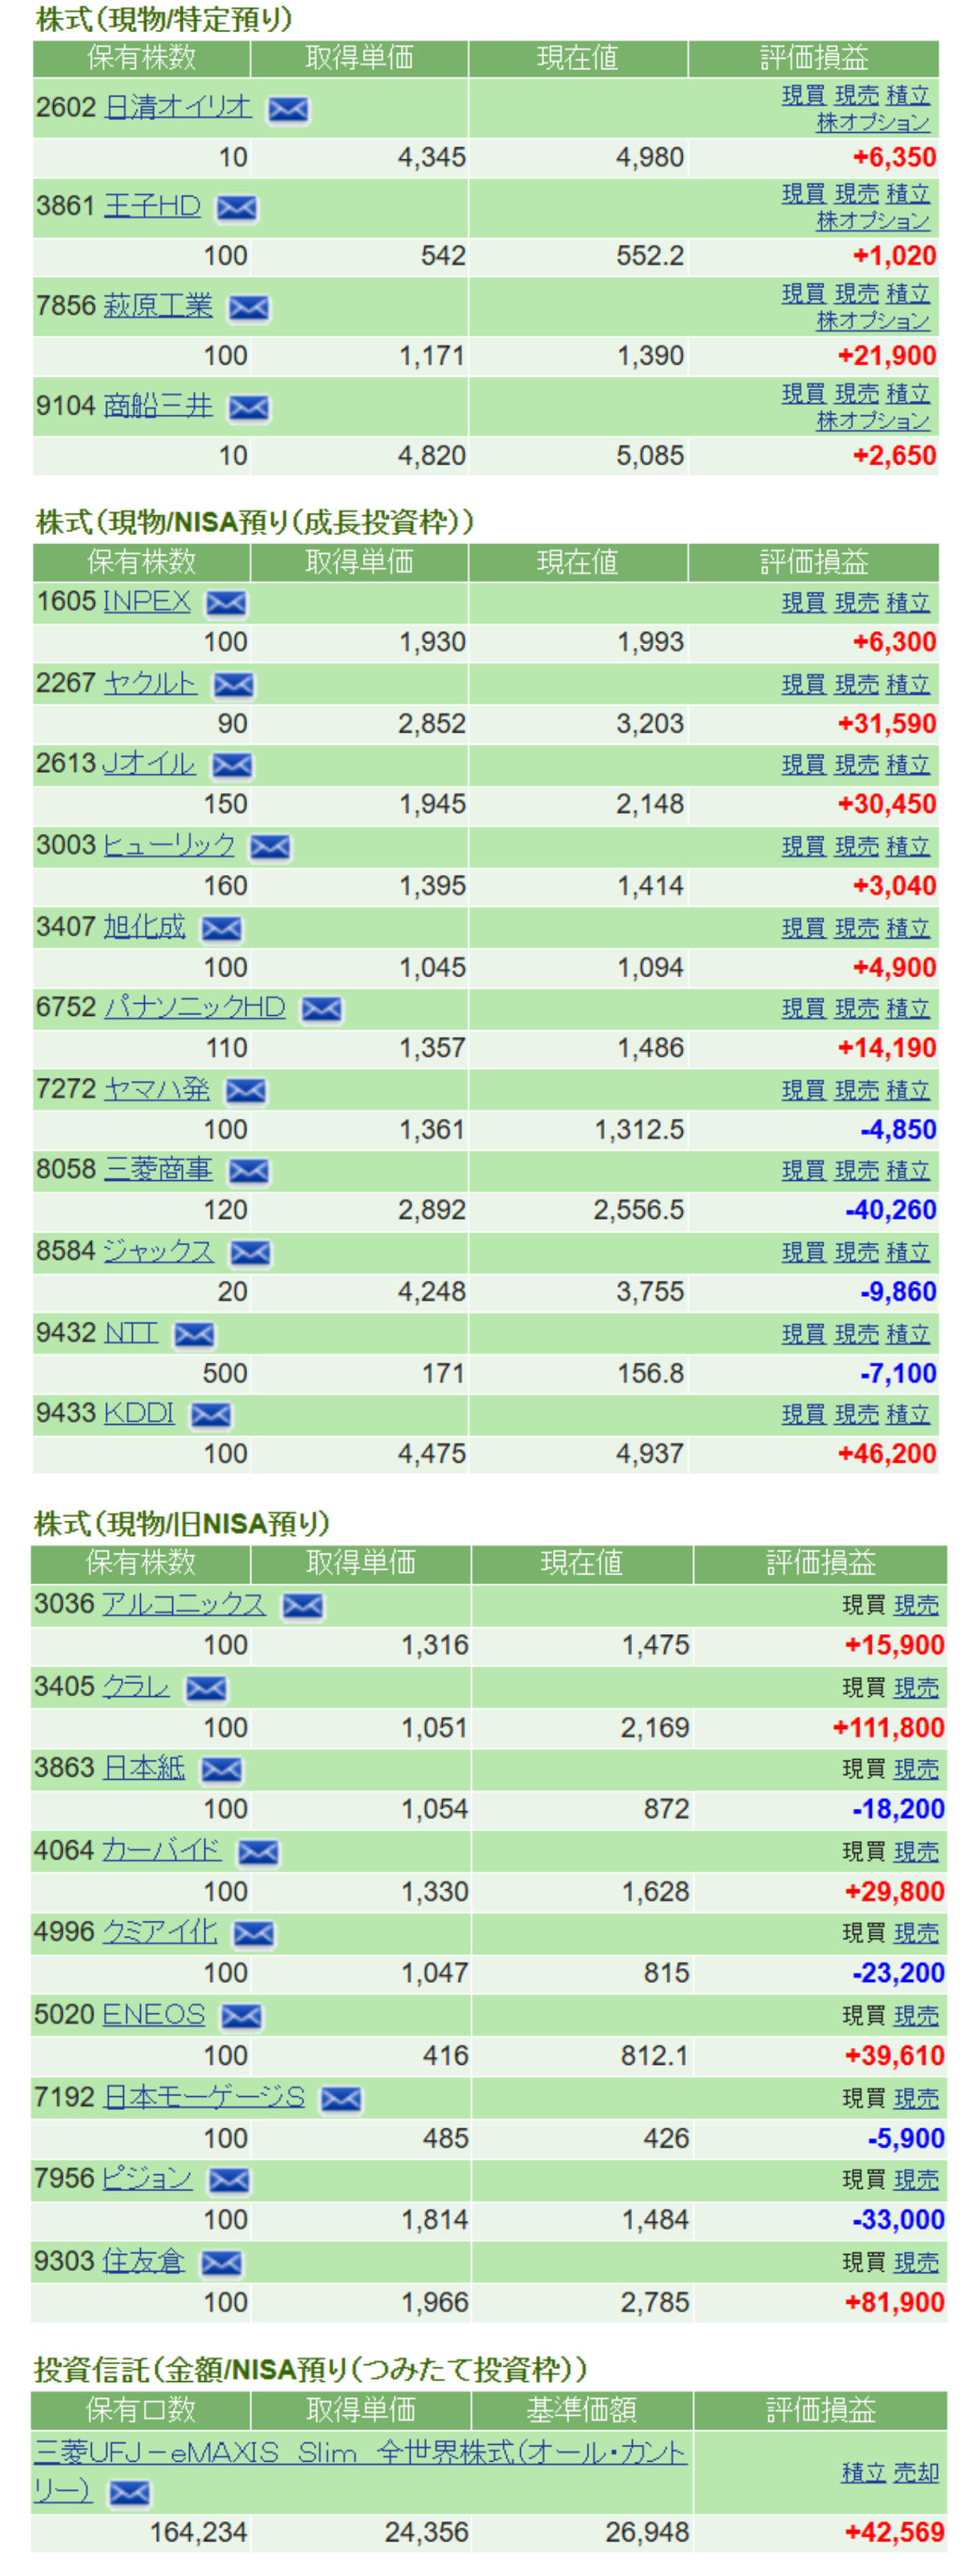The image size is (966, 2576).
Task: Click 売却 for the eMAXIS Slim fund
Action: coord(916,2472)
